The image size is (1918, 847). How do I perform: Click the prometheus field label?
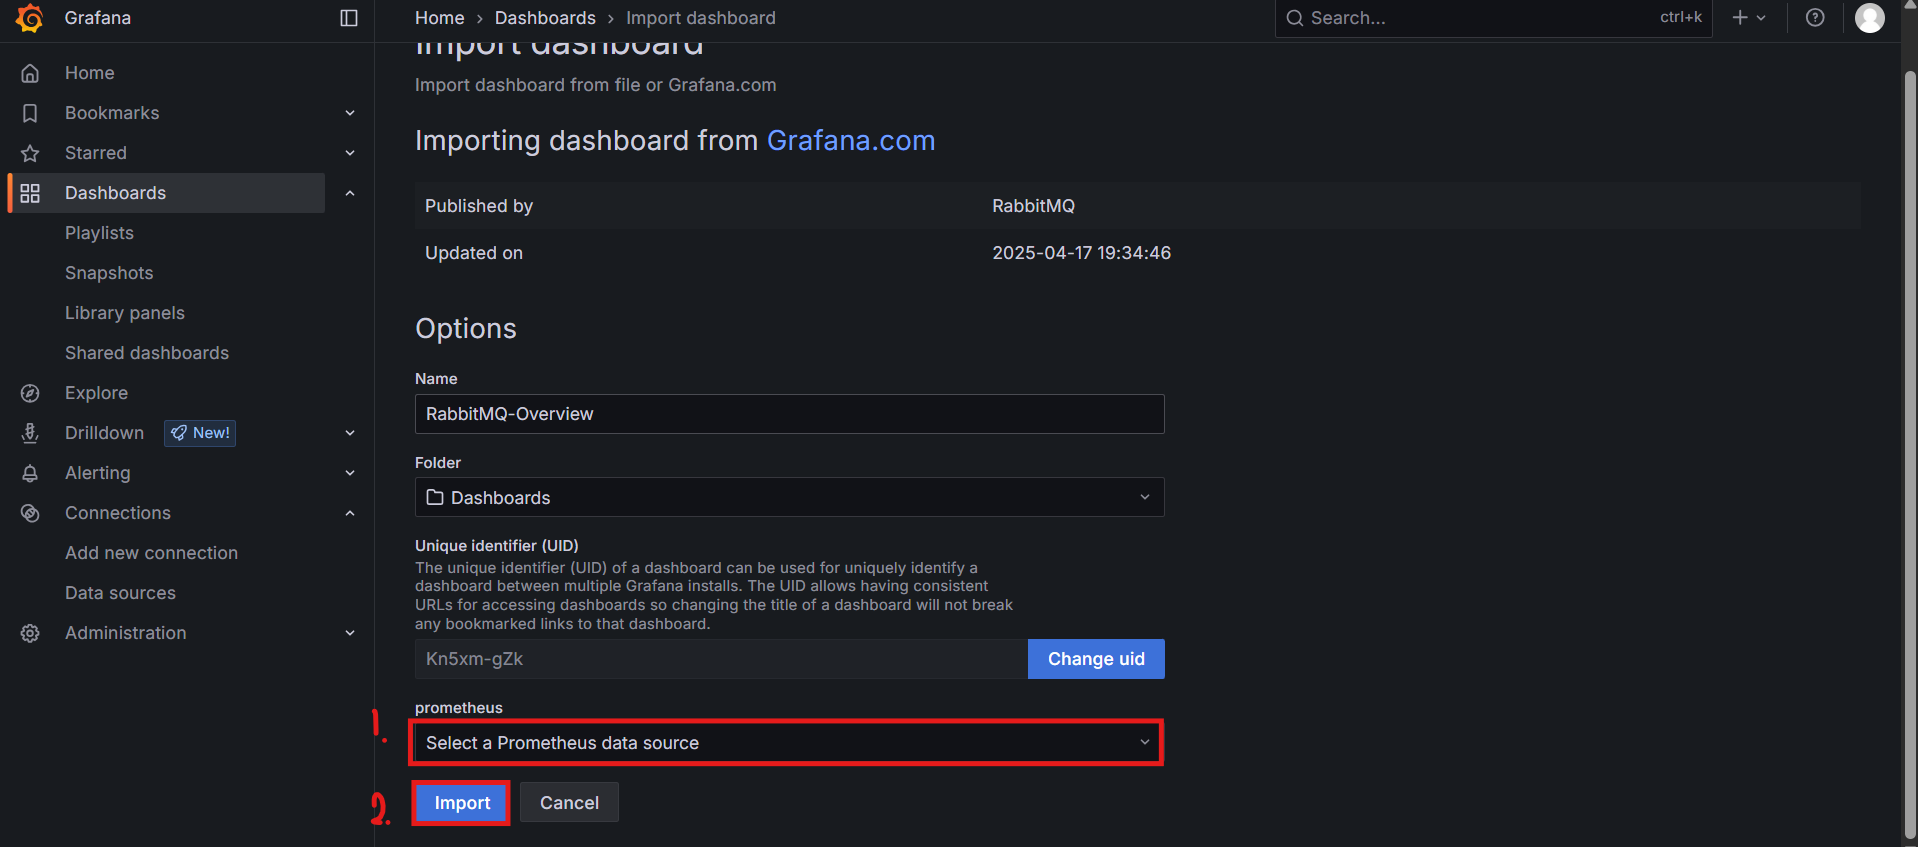coord(459,708)
